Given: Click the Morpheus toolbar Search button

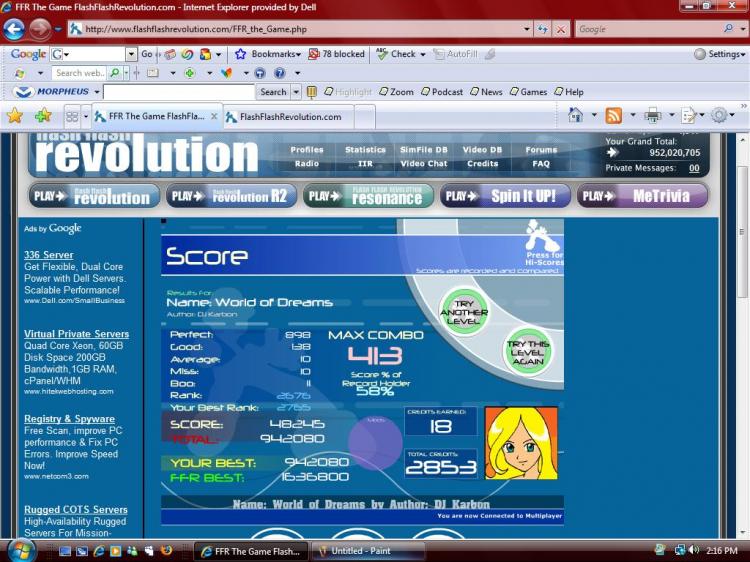Looking at the screenshot, I should coord(273,92).
